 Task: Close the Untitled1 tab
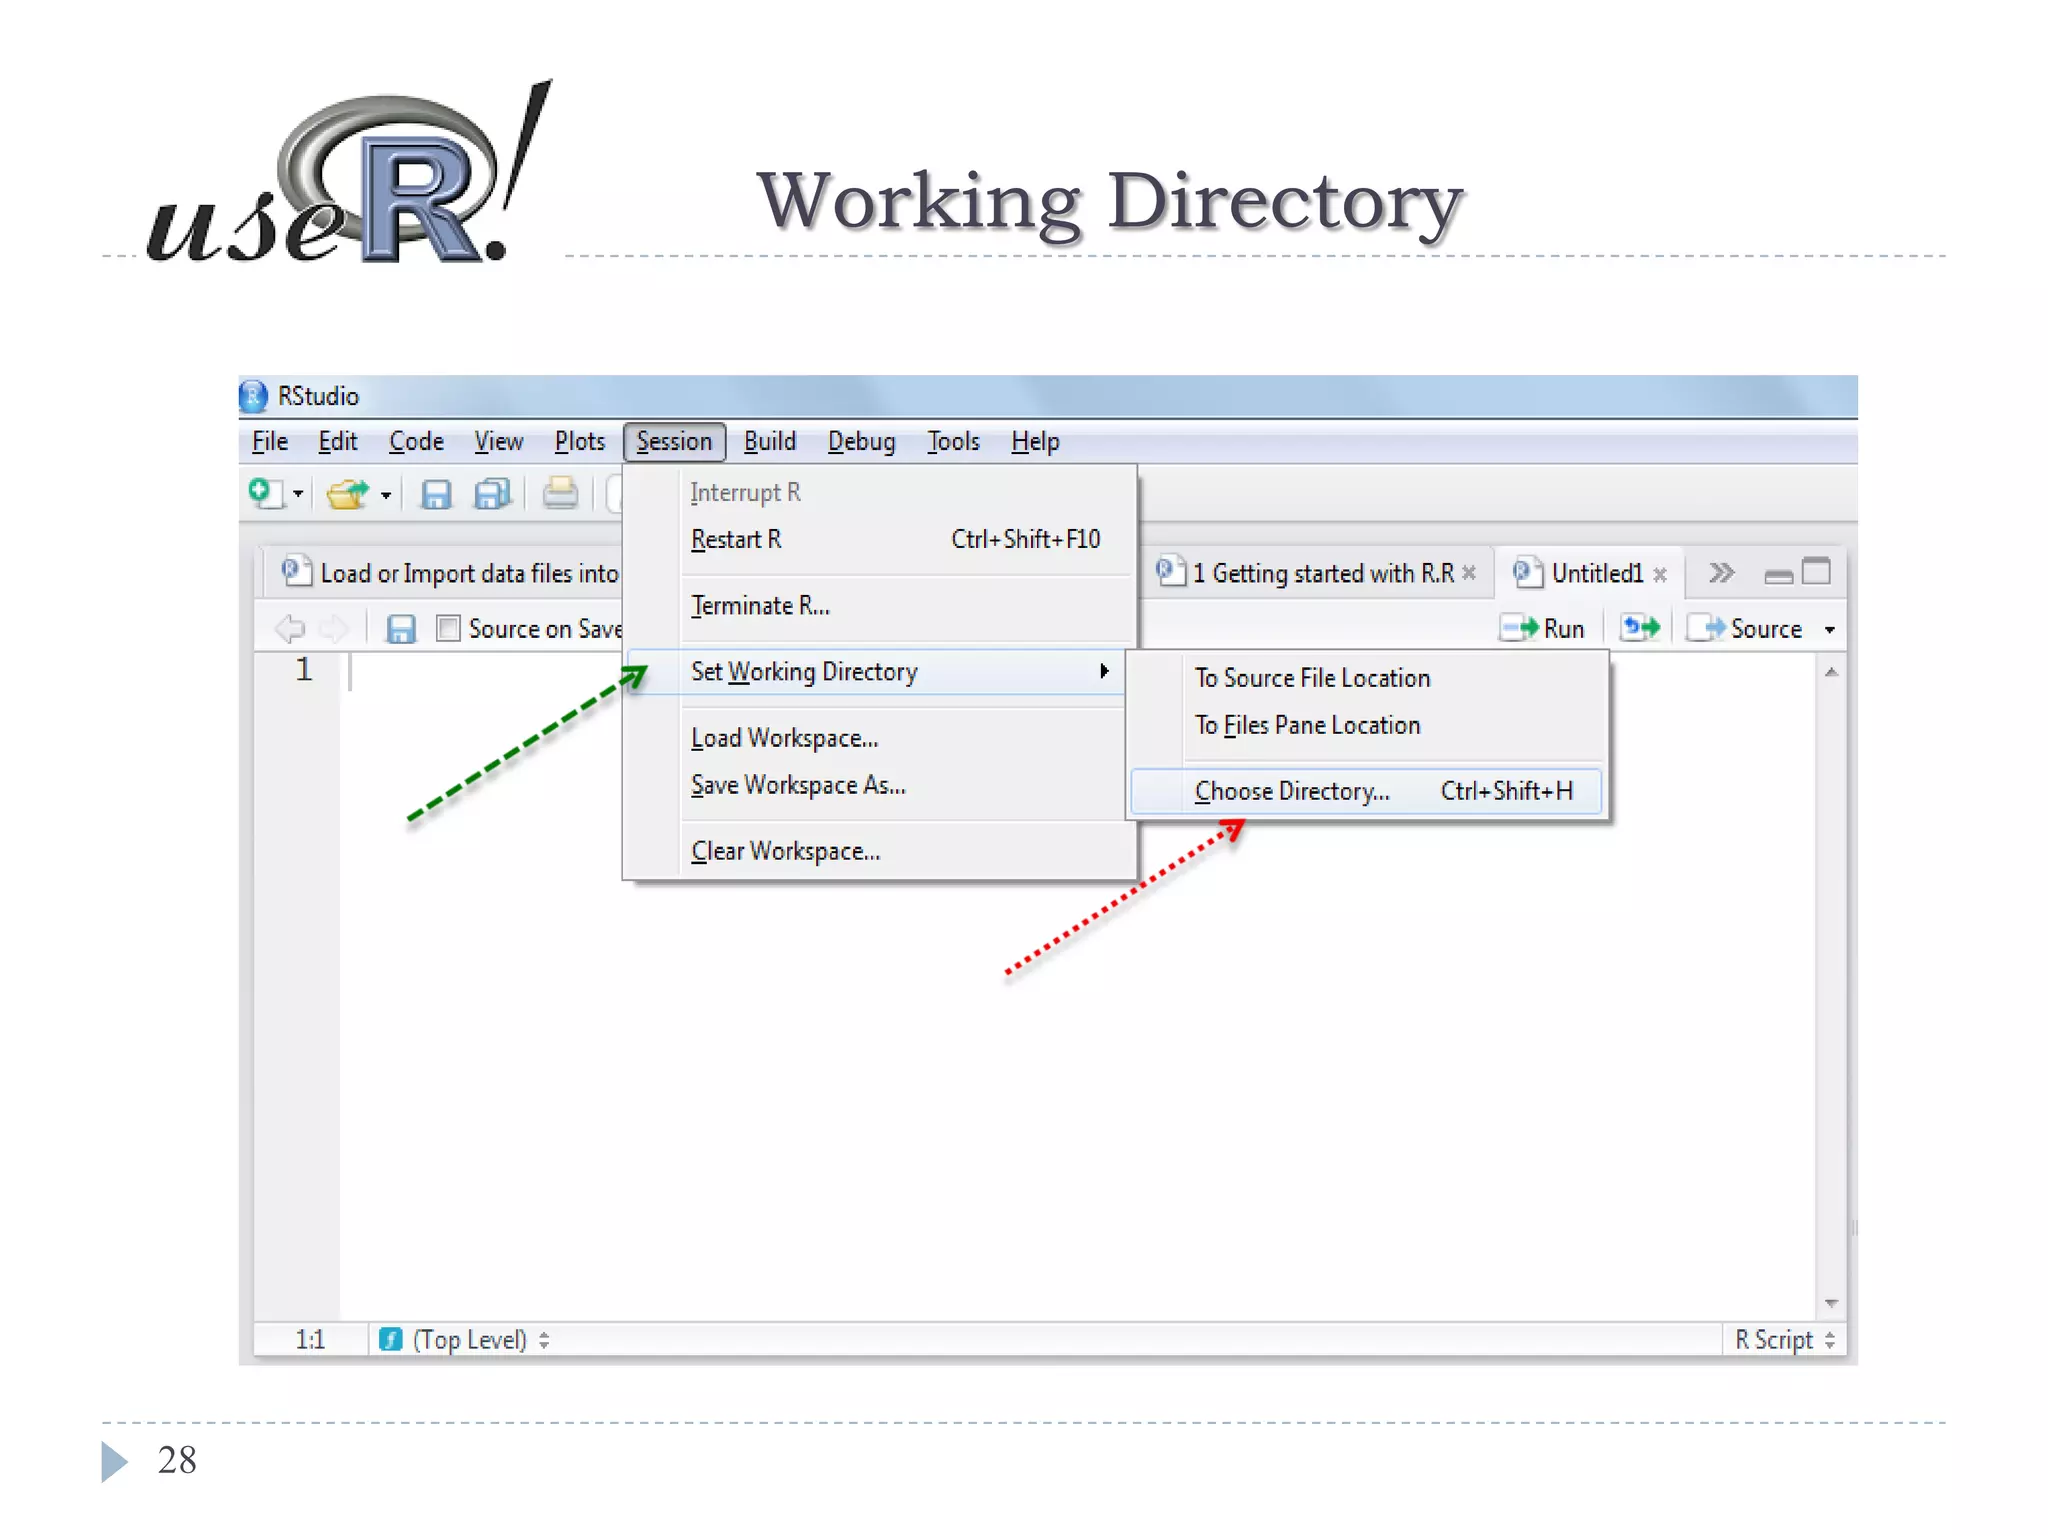[x=1660, y=574]
